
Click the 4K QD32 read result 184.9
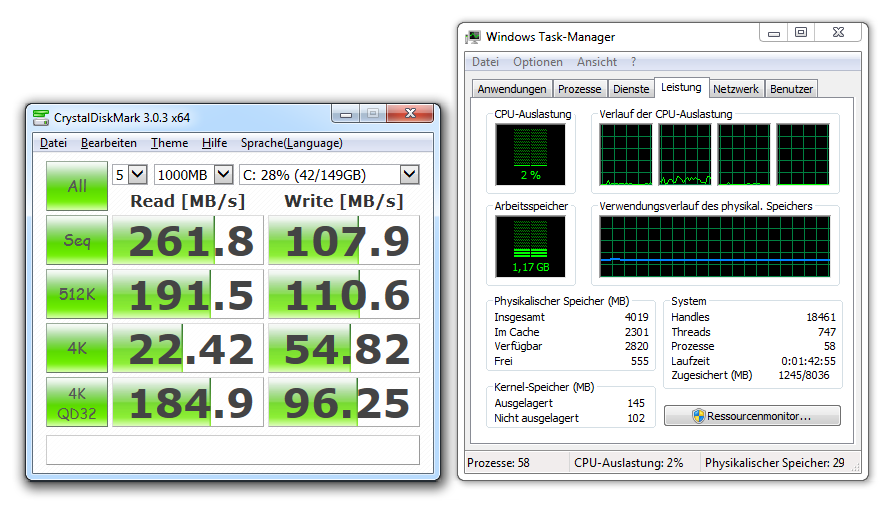[188, 402]
